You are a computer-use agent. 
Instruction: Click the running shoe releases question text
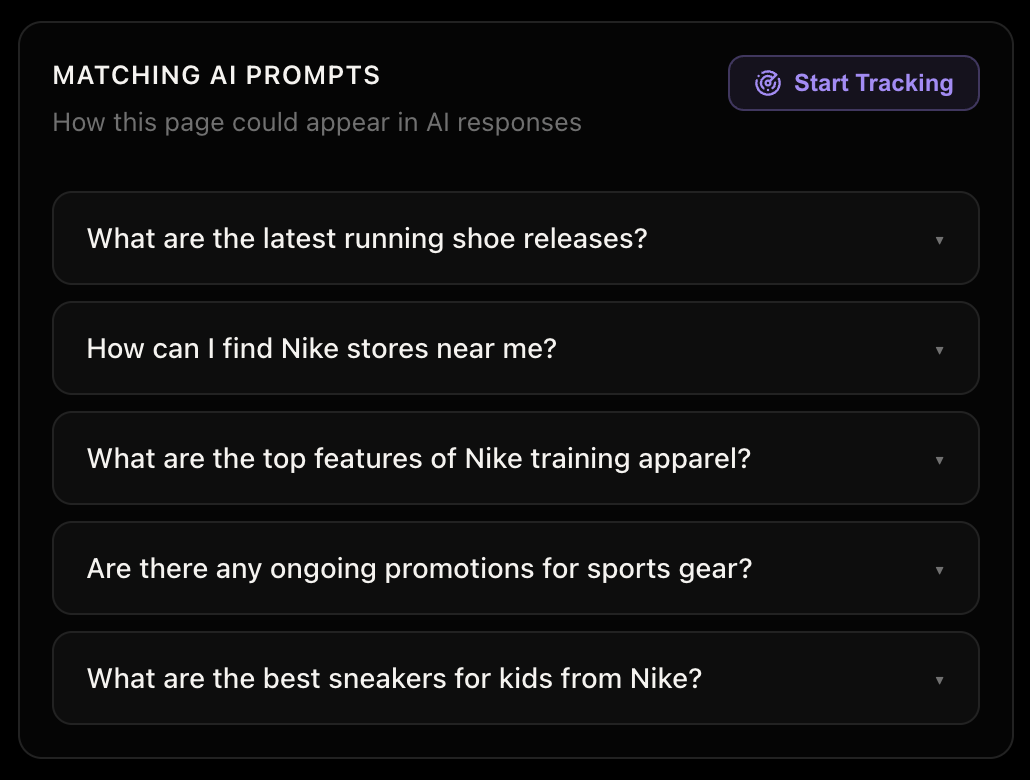tap(366, 238)
